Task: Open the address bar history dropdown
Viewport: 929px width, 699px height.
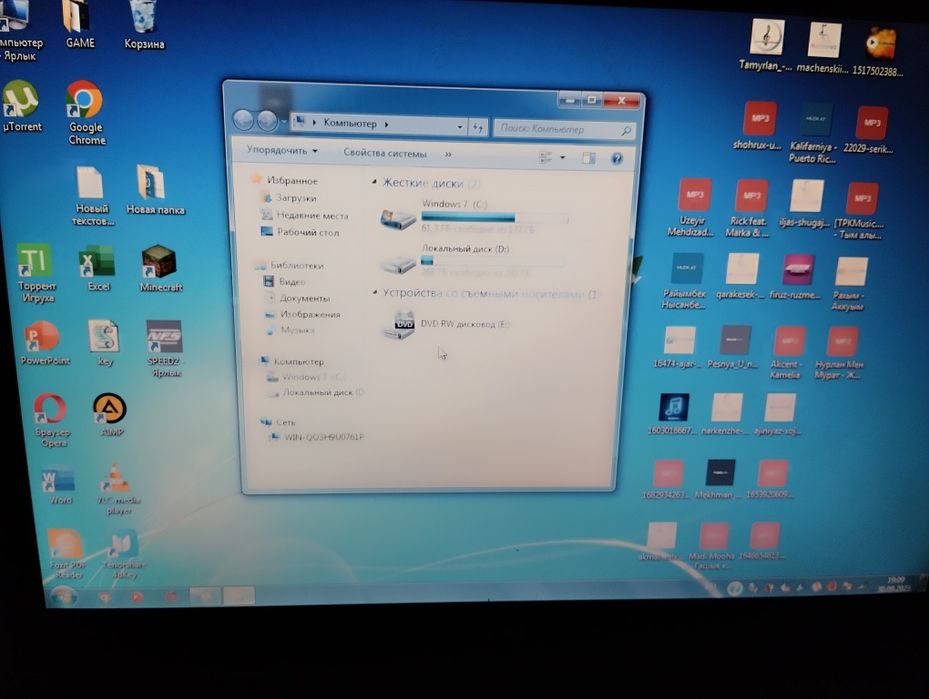Action: (460, 127)
